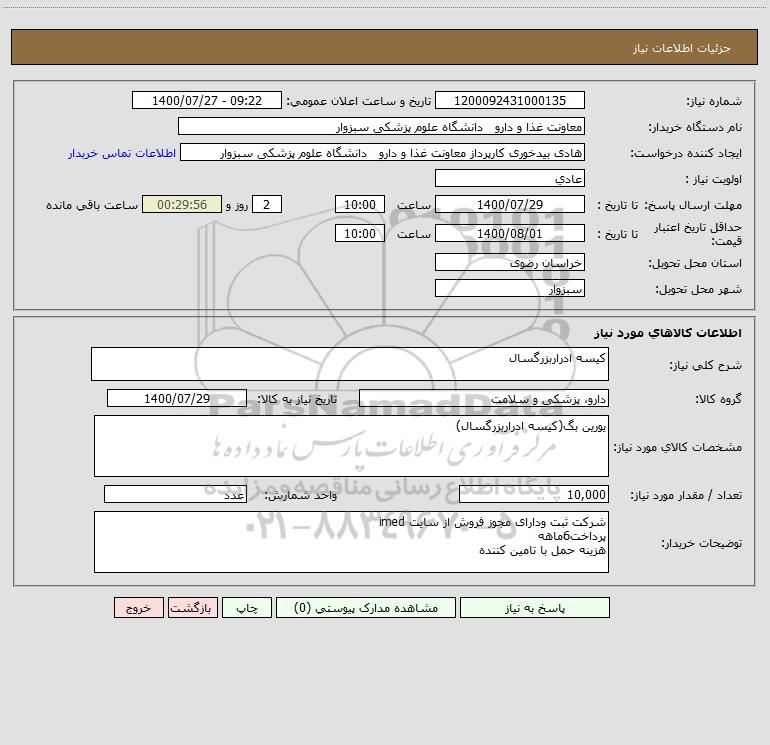The height and width of the screenshot is (745, 770).
Task: Click the خروج exit button
Action: coord(138,607)
